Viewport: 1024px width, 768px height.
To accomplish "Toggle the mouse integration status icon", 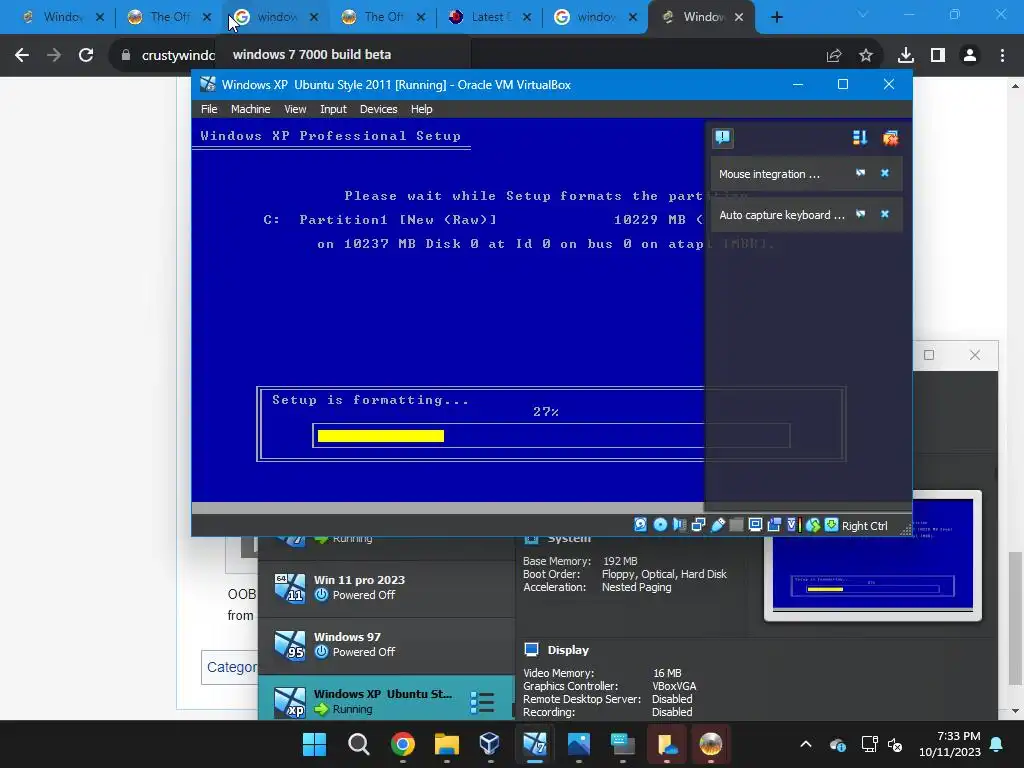I will pos(812,524).
